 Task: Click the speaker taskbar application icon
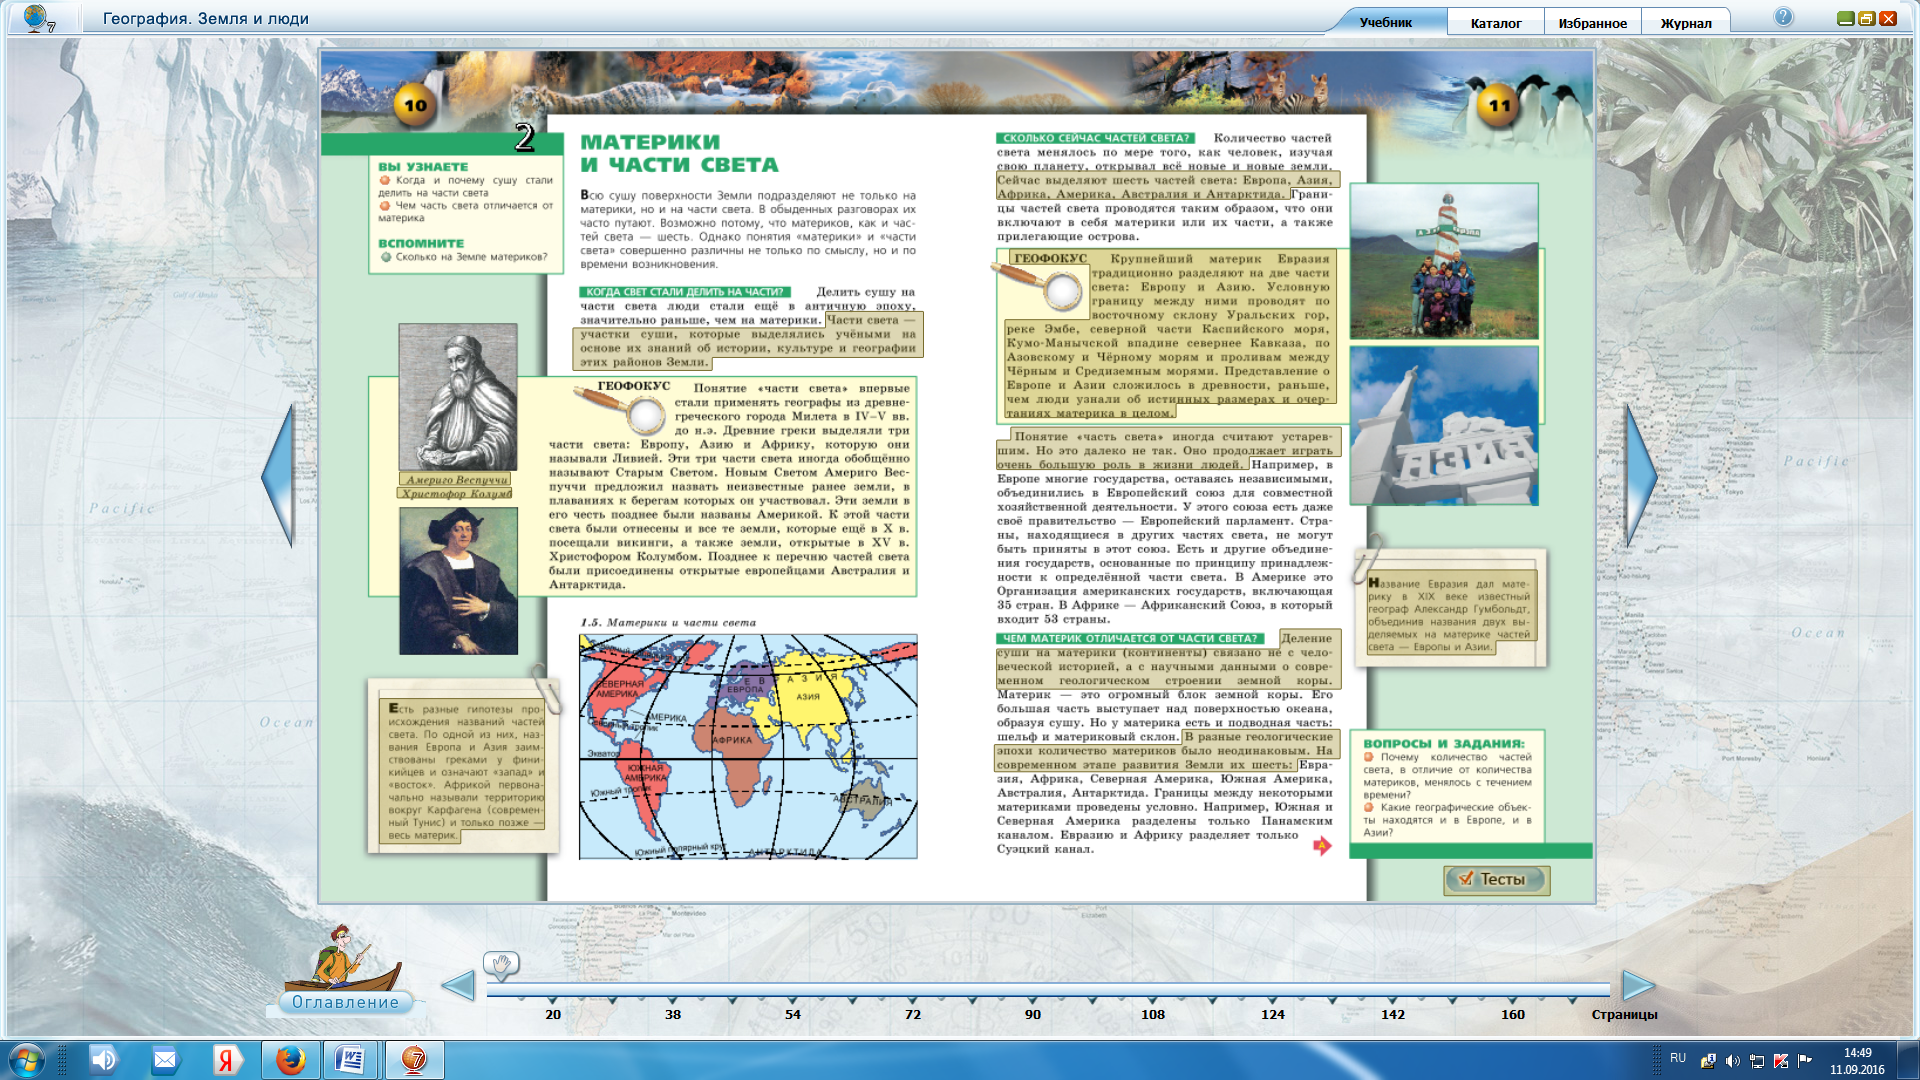(103, 1060)
